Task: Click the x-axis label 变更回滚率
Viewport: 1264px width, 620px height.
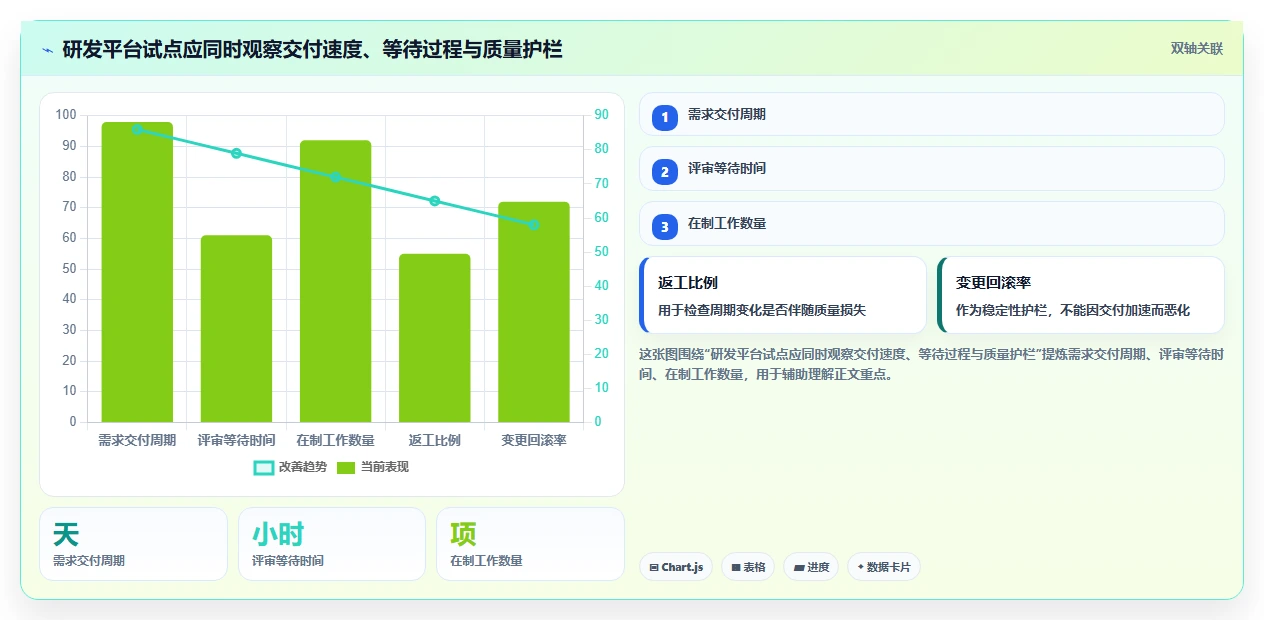Action: pyautogui.click(x=534, y=440)
